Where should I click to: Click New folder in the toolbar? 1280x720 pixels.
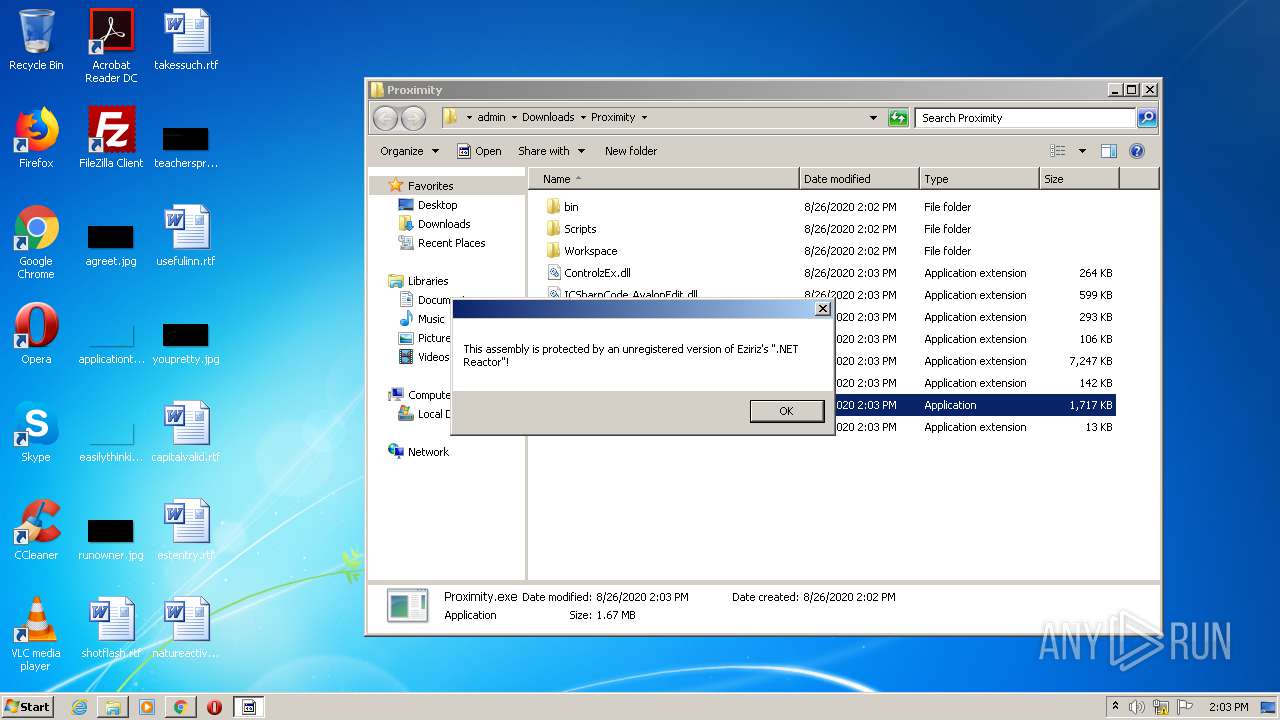point(631,151)
